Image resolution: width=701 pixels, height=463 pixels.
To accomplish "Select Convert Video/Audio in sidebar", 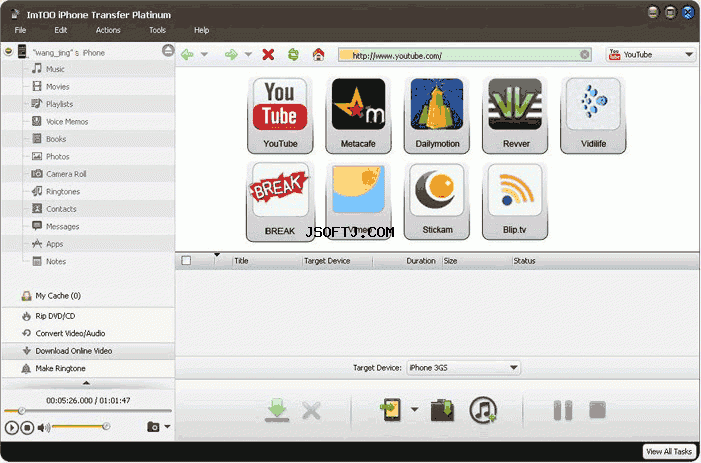I will 88,333.
